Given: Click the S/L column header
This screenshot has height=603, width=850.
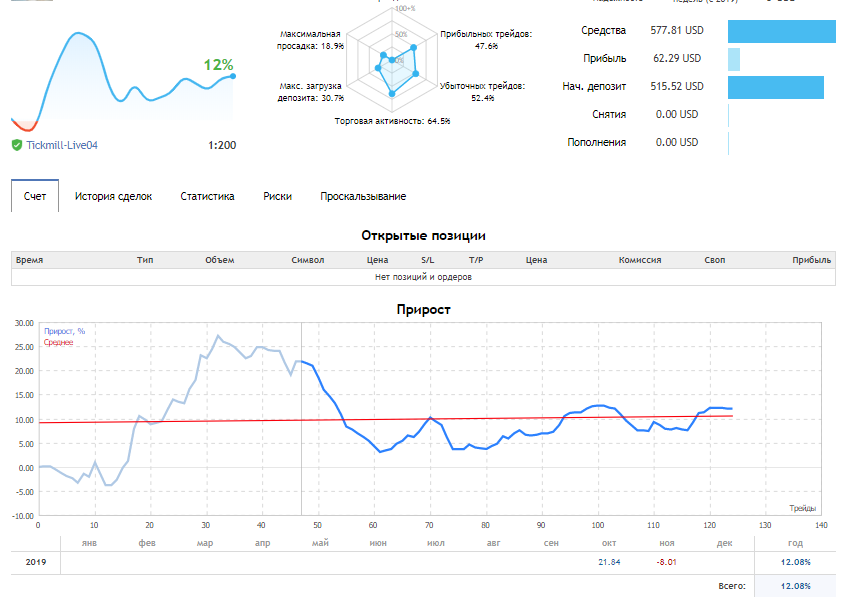Looking at the screenshot, I should click(427, 260).
